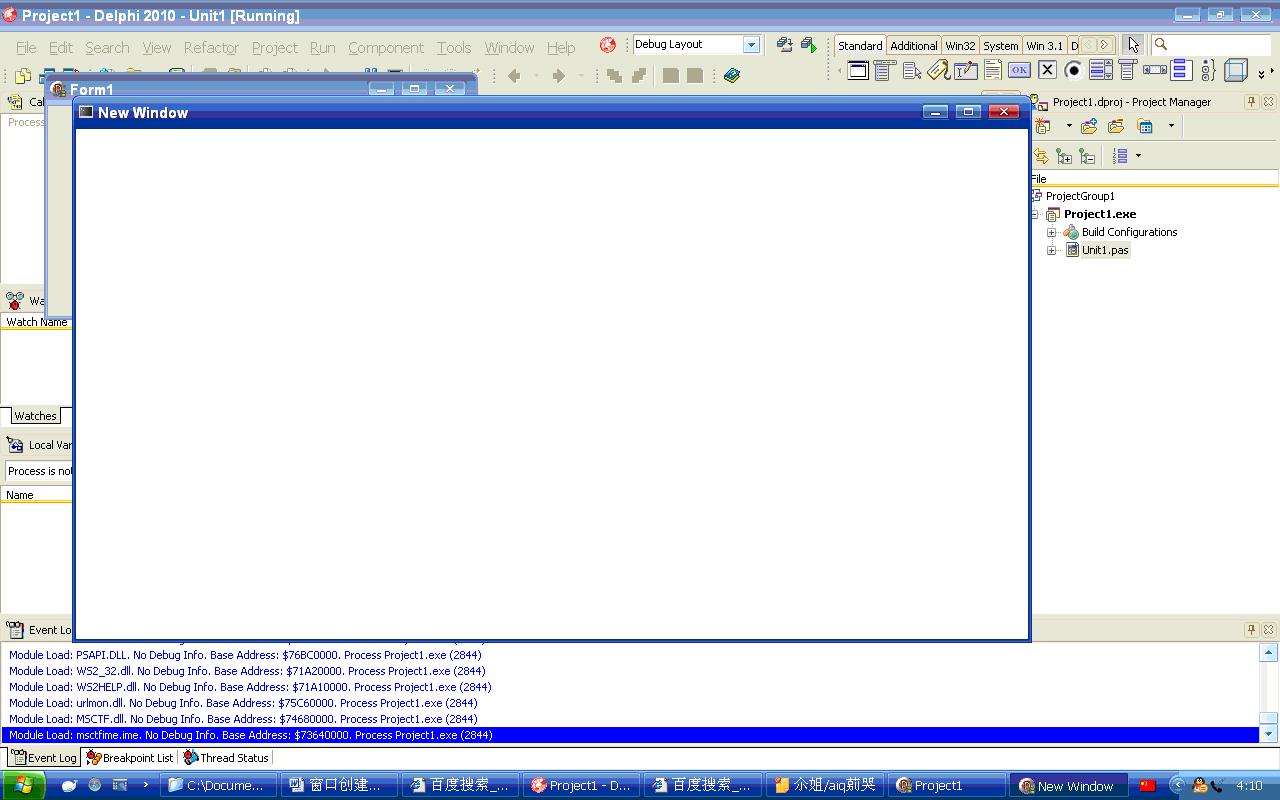
Task: Click the Sync project tree icon
Action: (1041, 156)
